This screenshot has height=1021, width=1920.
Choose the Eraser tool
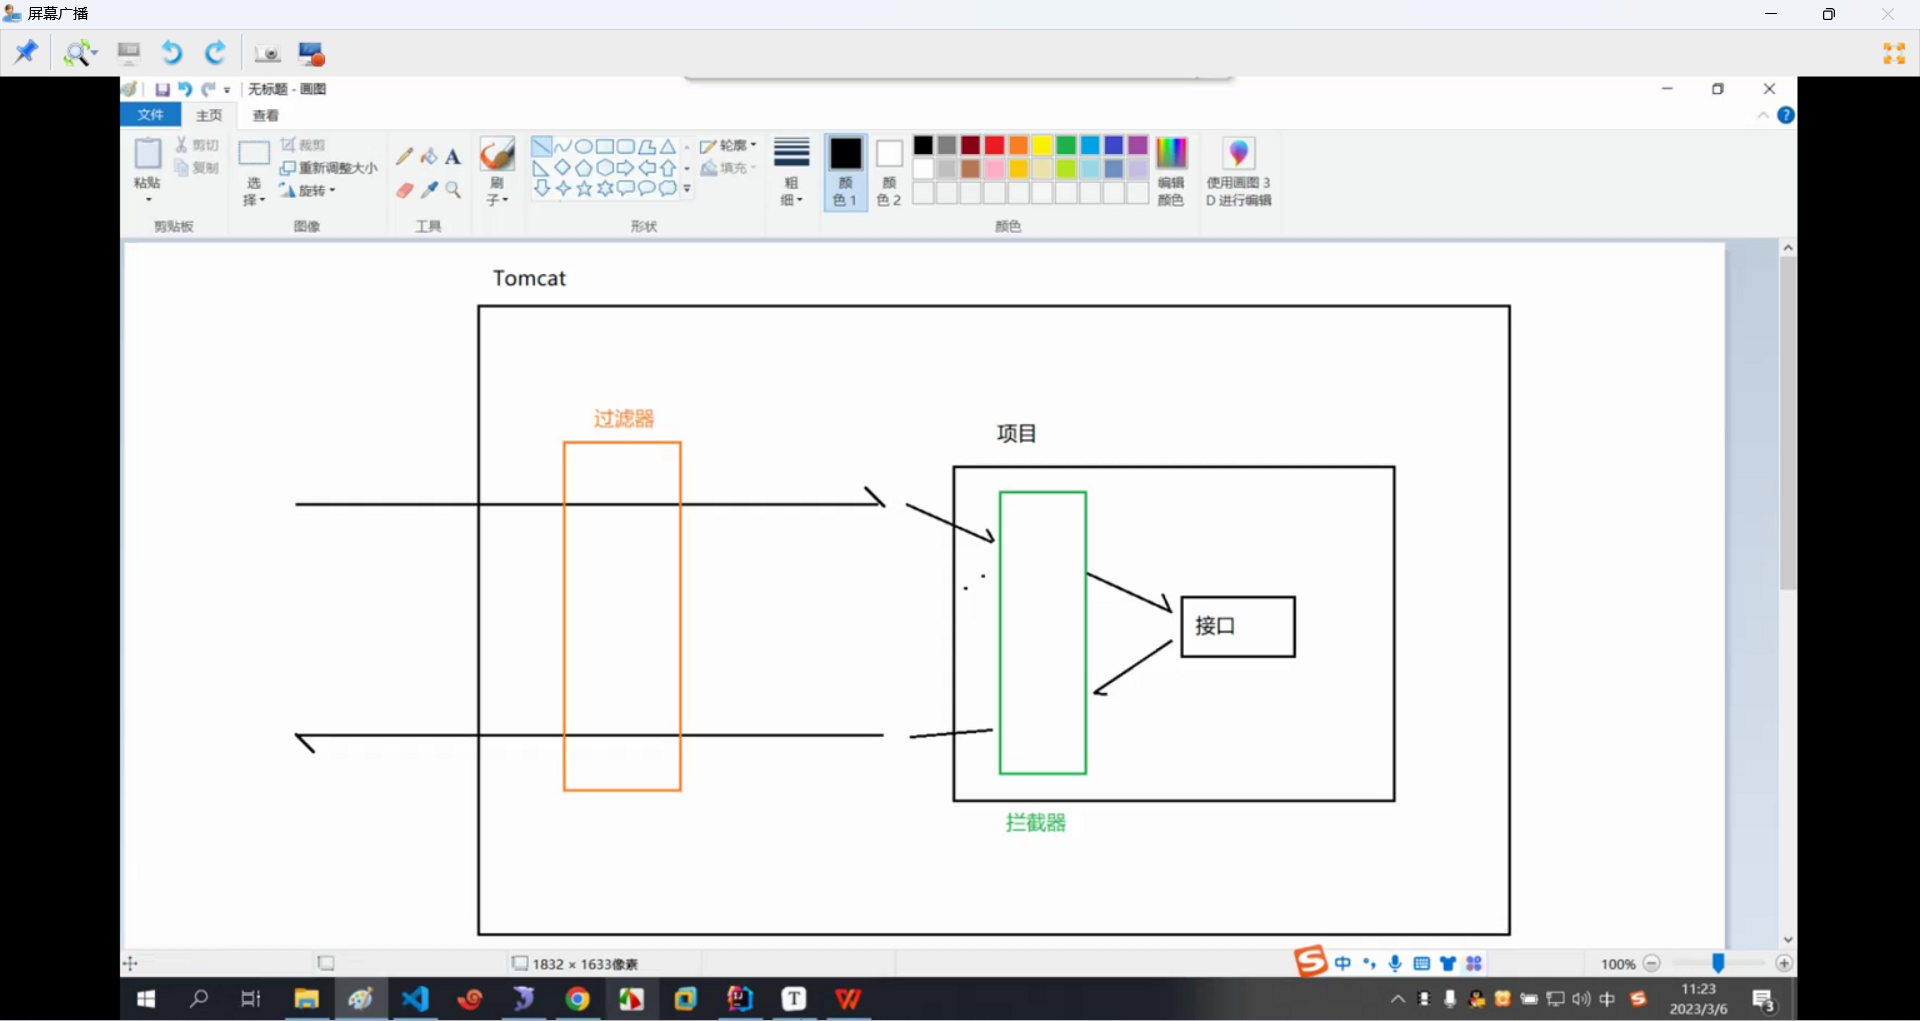404,190
